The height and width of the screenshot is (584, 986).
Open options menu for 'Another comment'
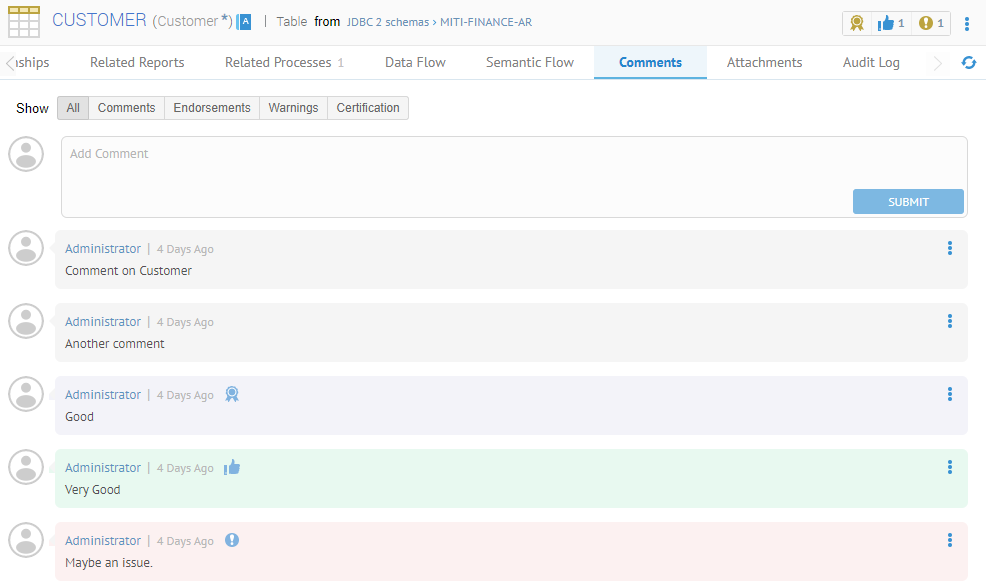949,321
